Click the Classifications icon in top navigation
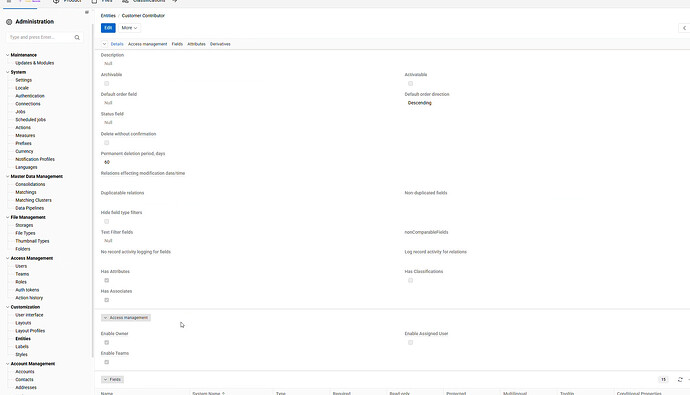 (125, 1)
